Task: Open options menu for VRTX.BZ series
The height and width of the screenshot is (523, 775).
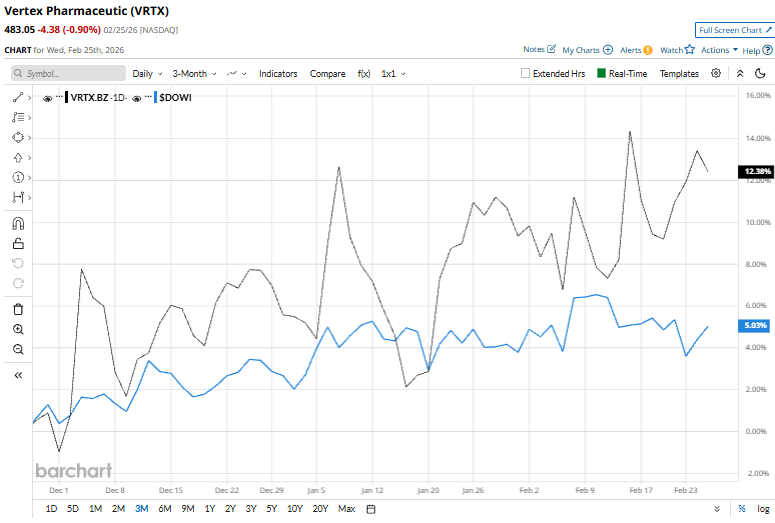Action: [59, 96]
